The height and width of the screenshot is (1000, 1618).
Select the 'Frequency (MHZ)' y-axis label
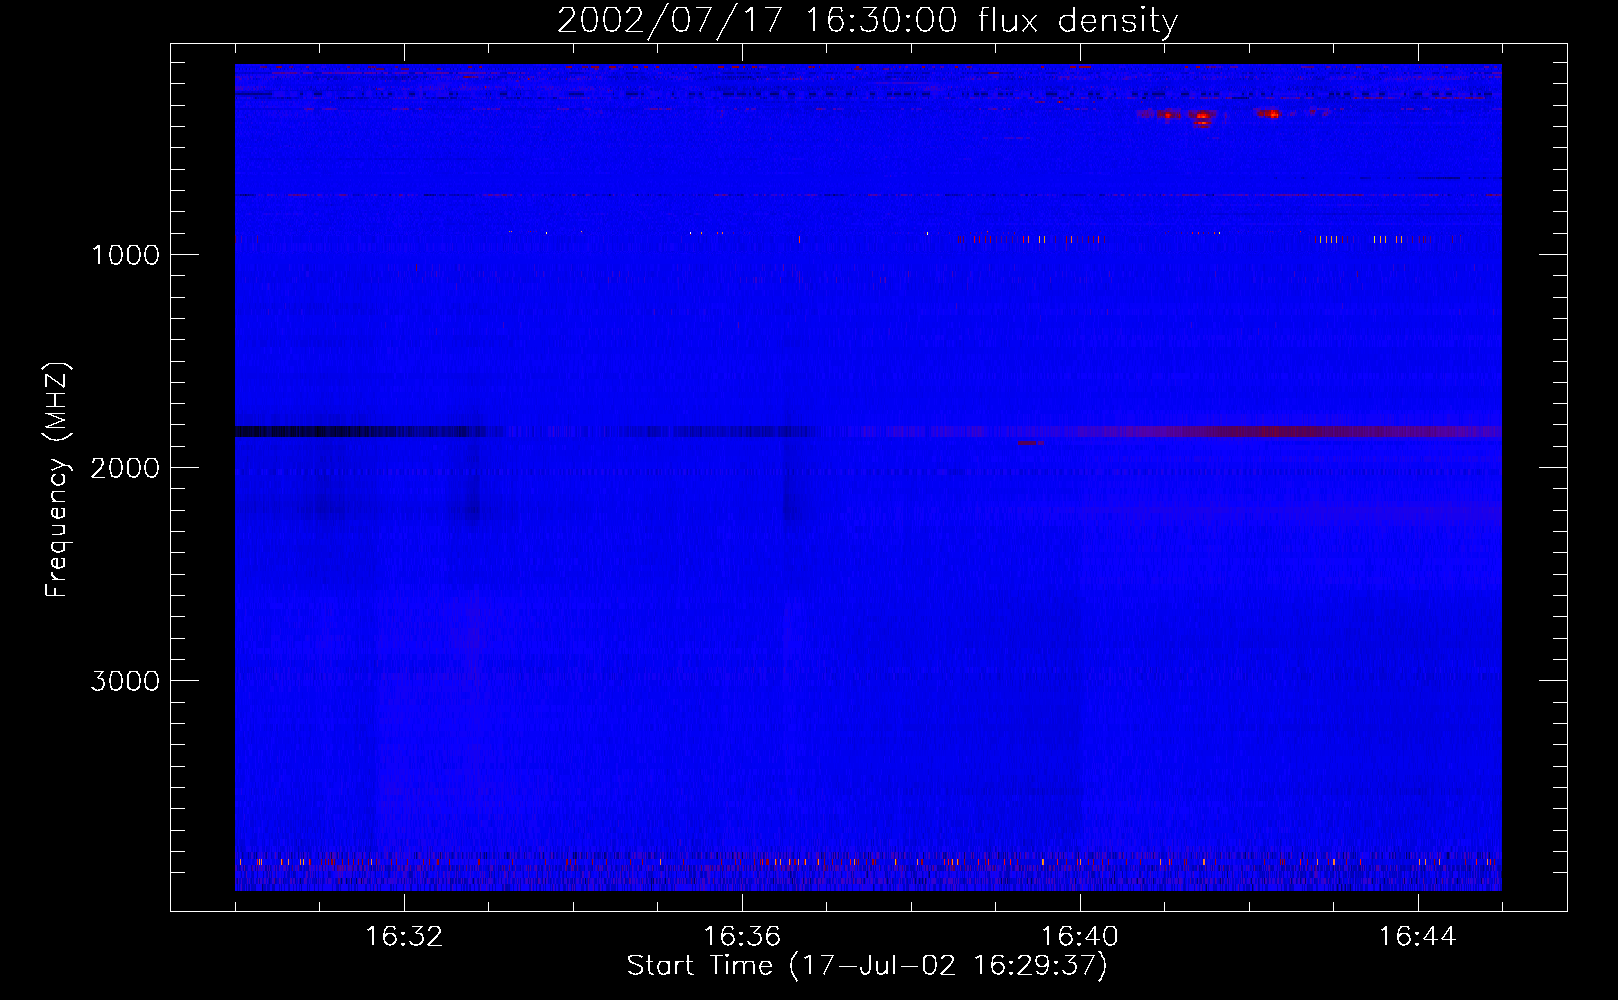pyautogui.click(x=57, y=480)
